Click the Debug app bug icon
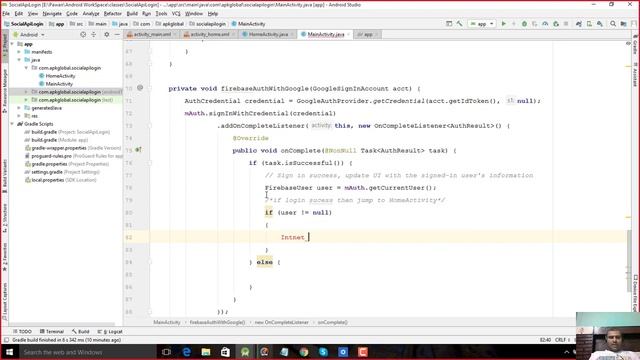The width and height of the screenshot is (640, 360). click(x=524, y=24)
